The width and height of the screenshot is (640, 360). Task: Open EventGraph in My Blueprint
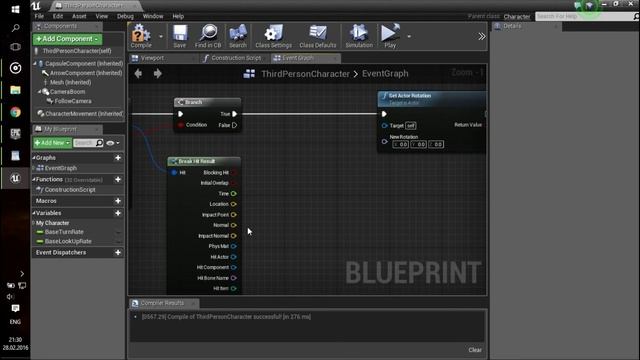point(60,168)
